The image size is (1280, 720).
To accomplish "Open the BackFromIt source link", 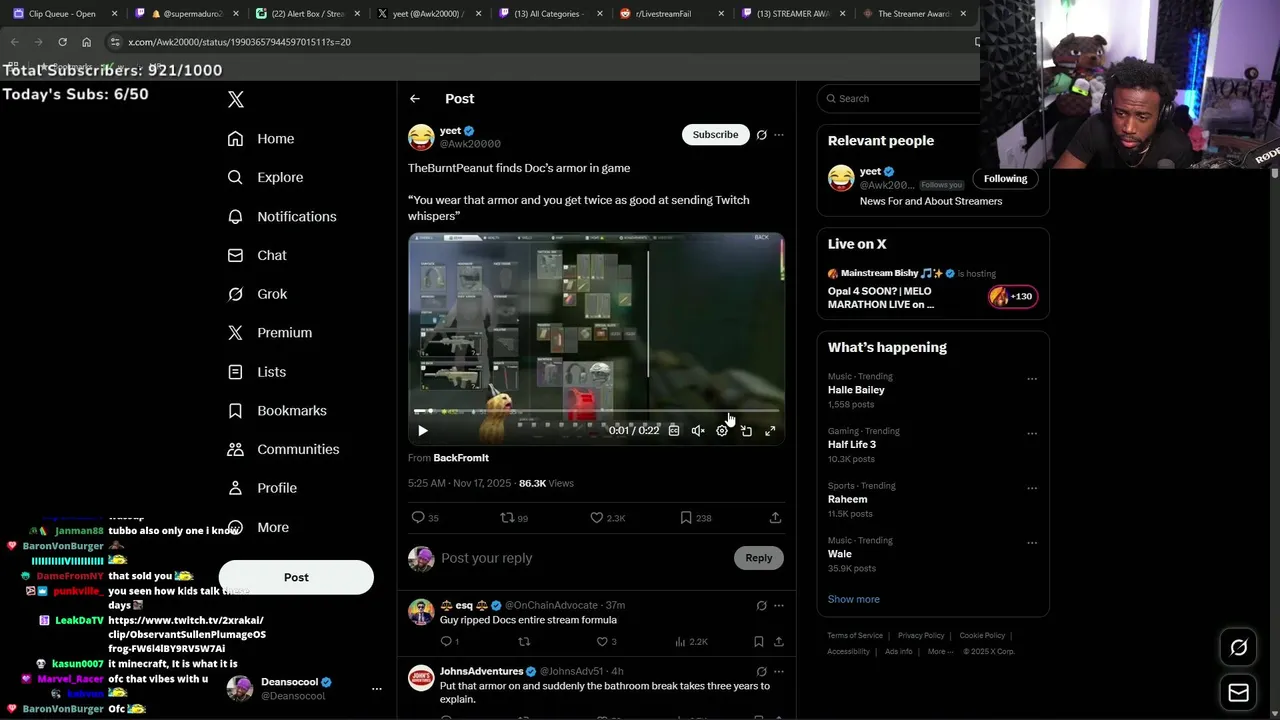I will click(x=461, y=458).
